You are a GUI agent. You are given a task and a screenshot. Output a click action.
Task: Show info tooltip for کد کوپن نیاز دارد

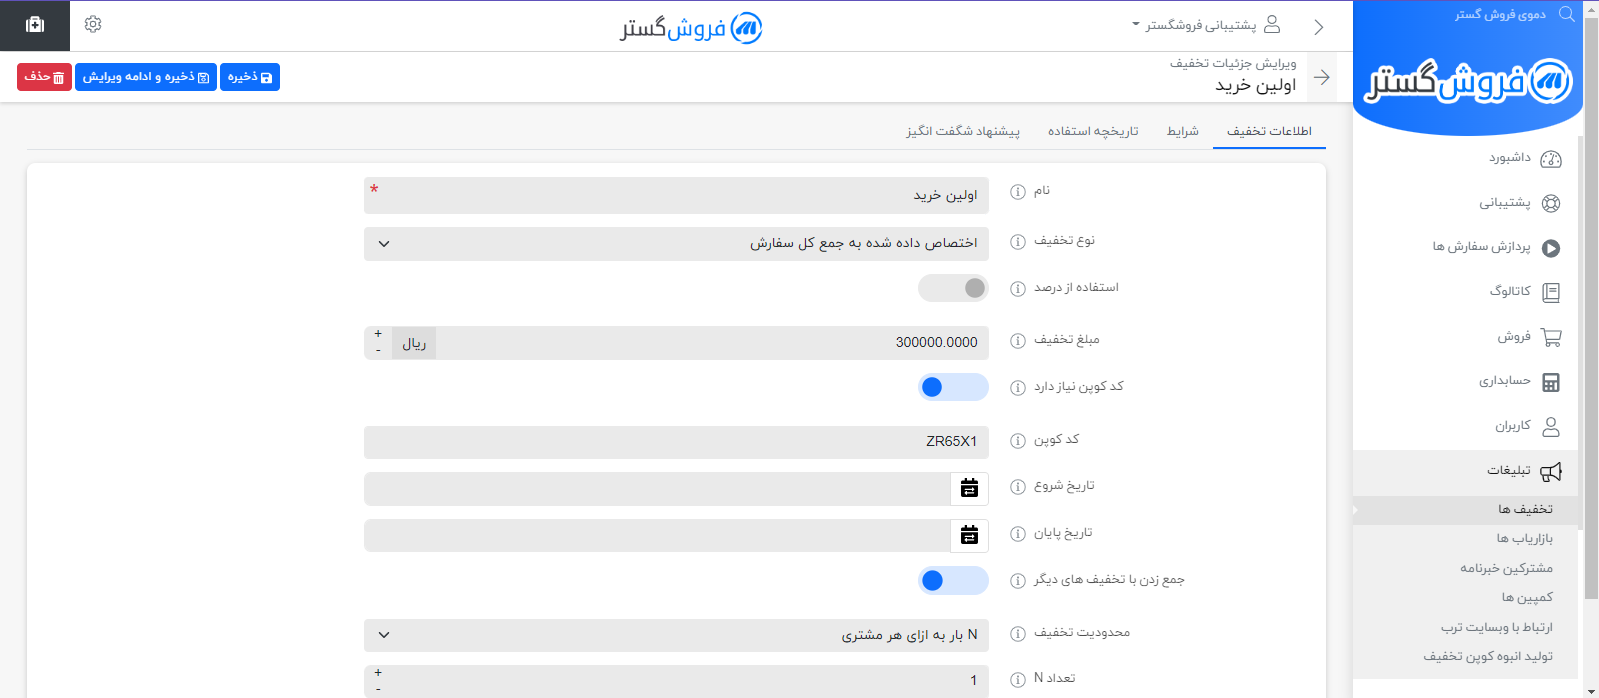tap(1017, 388)
